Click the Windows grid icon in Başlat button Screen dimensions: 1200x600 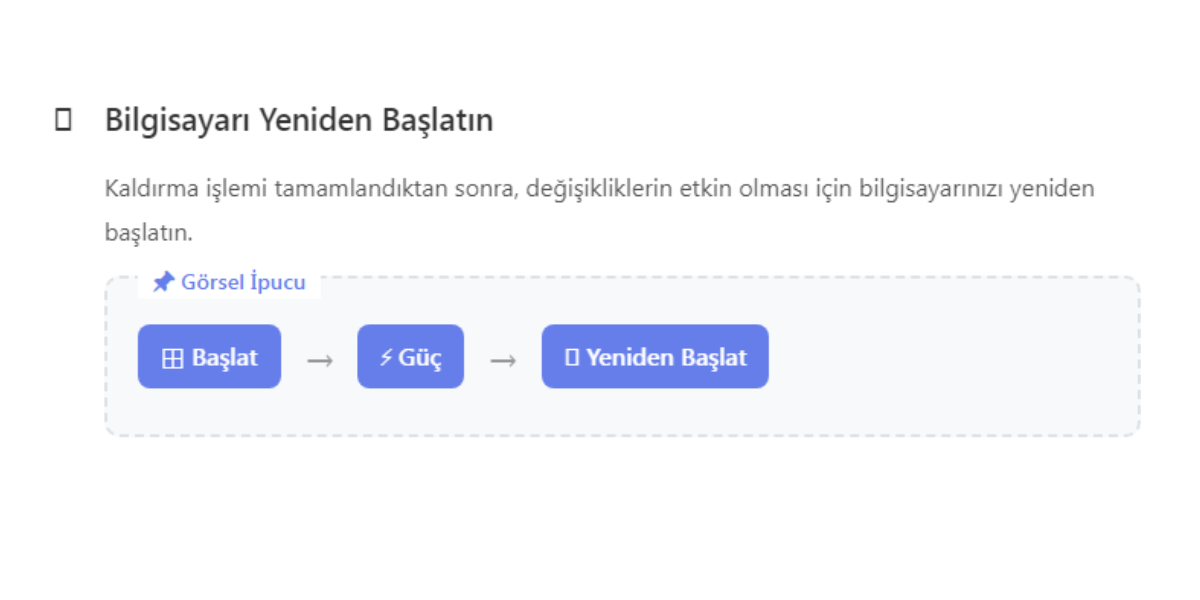tap(173, 358)
